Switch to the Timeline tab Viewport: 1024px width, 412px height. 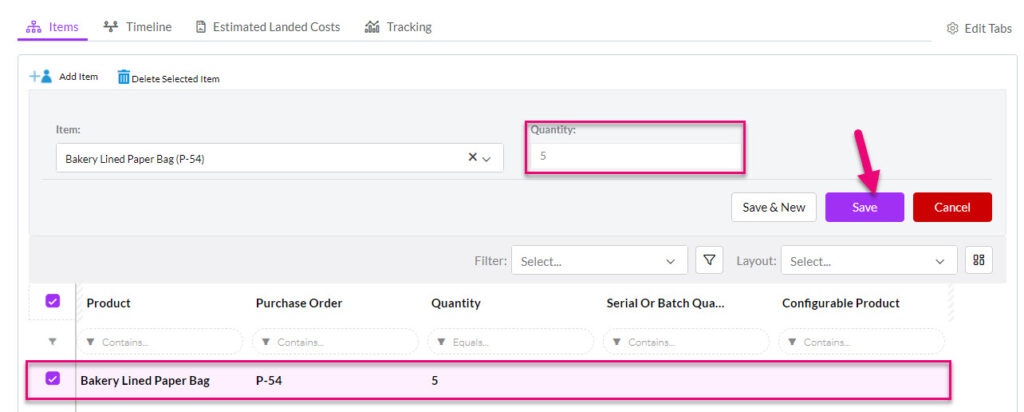[x=138, y=27]
